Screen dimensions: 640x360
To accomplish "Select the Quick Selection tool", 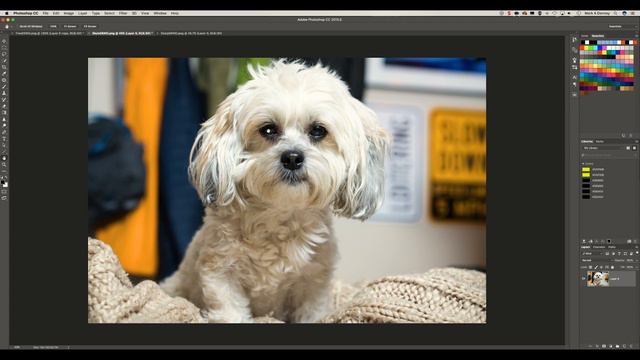I will click(x=4, y=60).
